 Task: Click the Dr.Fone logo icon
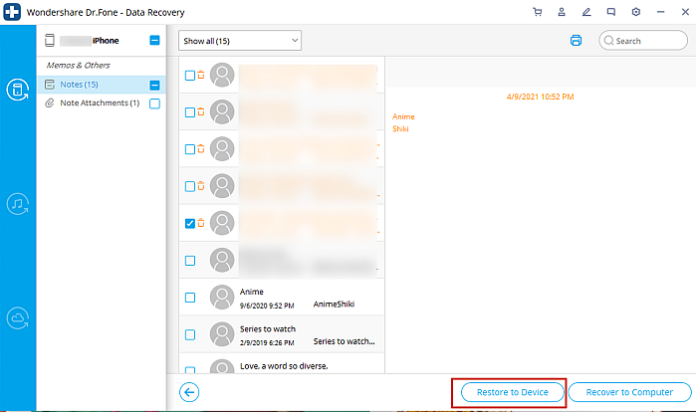click(12, 12)
